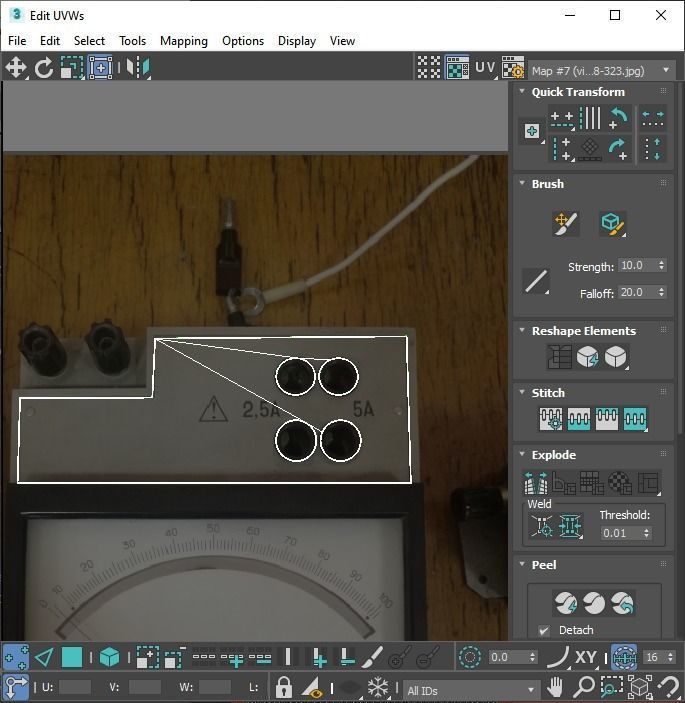Collapse the Explode rollout
Screen dimensions: 685x703
coord(522,454)
